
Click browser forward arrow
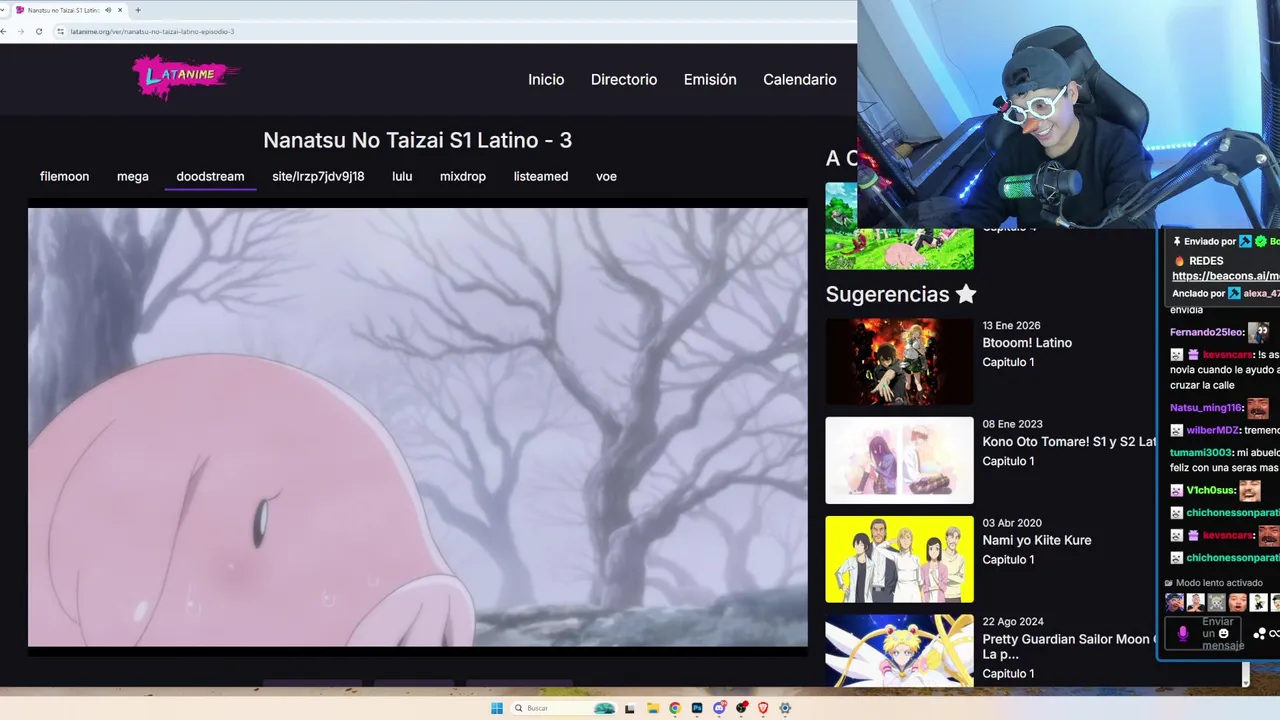pos(21,31)
